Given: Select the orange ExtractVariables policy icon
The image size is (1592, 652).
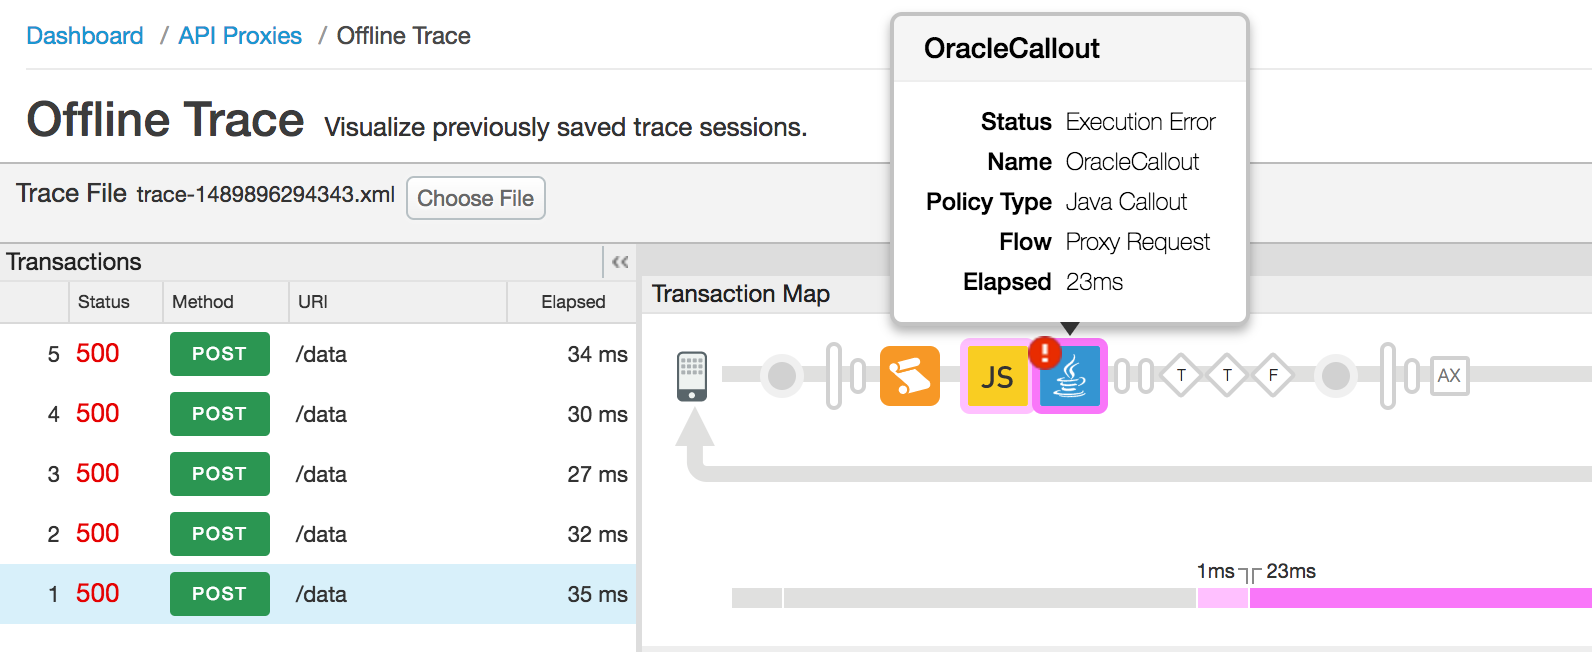Looking at the screenshot, I should pos(910,376).
